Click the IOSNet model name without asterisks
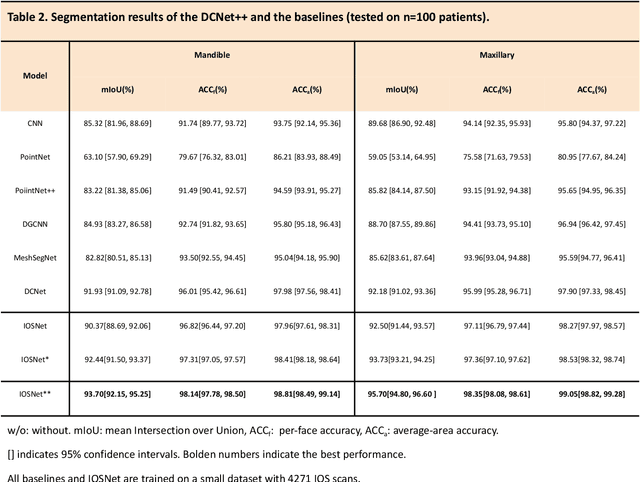640x482 pixels. click(34, 326)
